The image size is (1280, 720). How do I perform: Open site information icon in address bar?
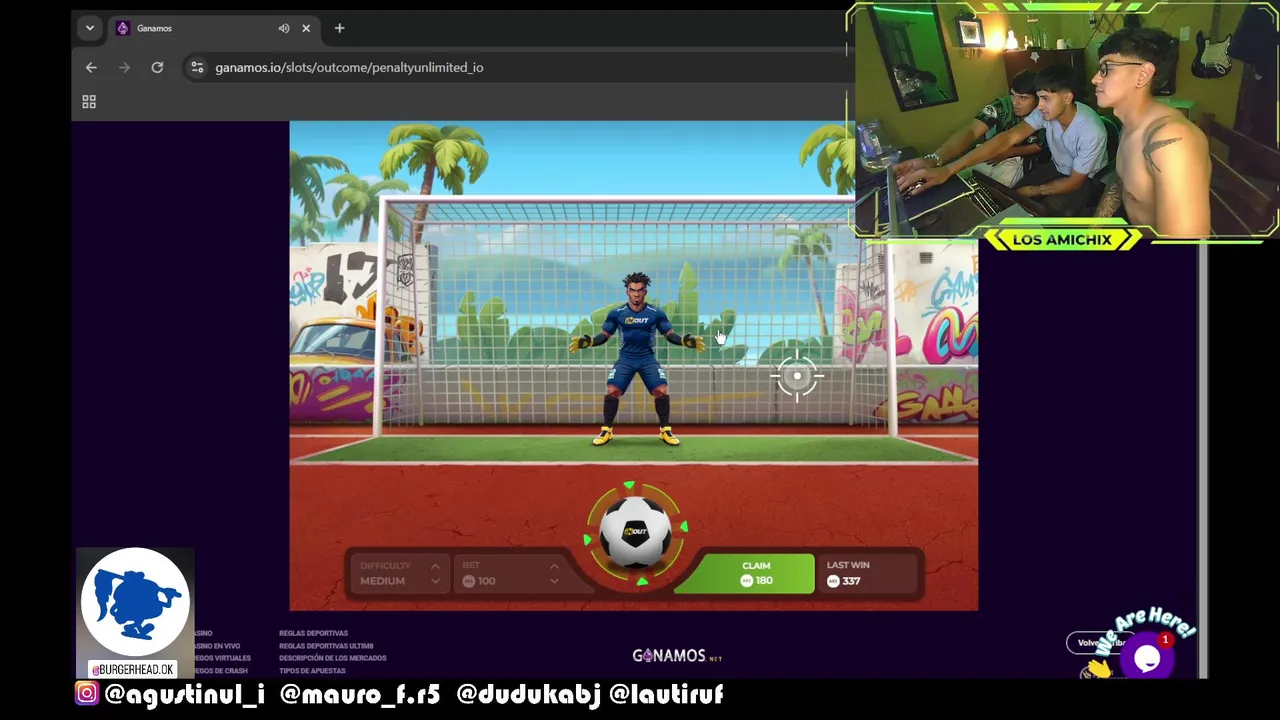click(197, 67)
